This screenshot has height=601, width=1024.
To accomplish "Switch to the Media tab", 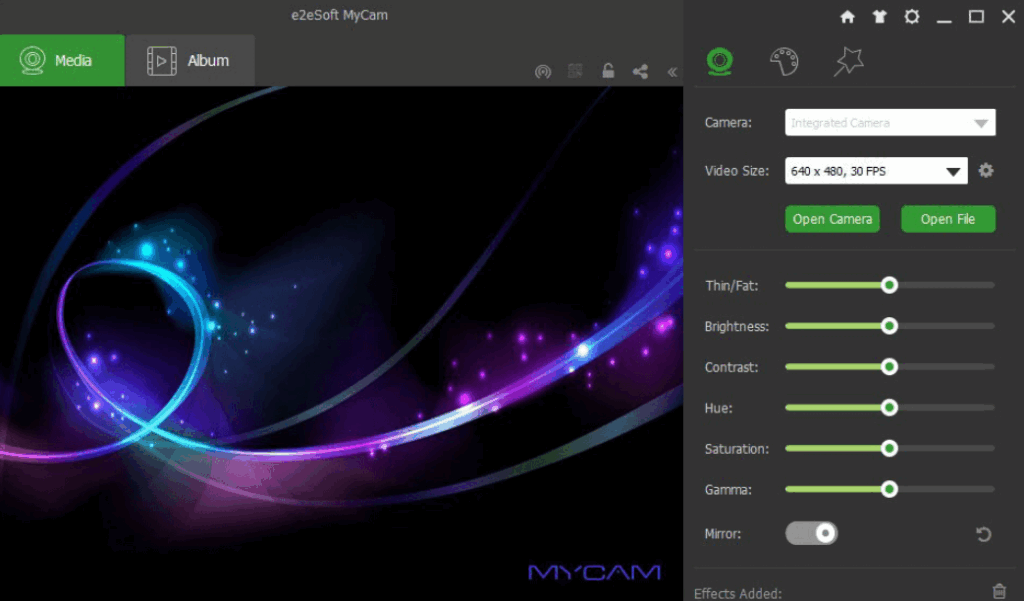I will (x=62, y=61).
